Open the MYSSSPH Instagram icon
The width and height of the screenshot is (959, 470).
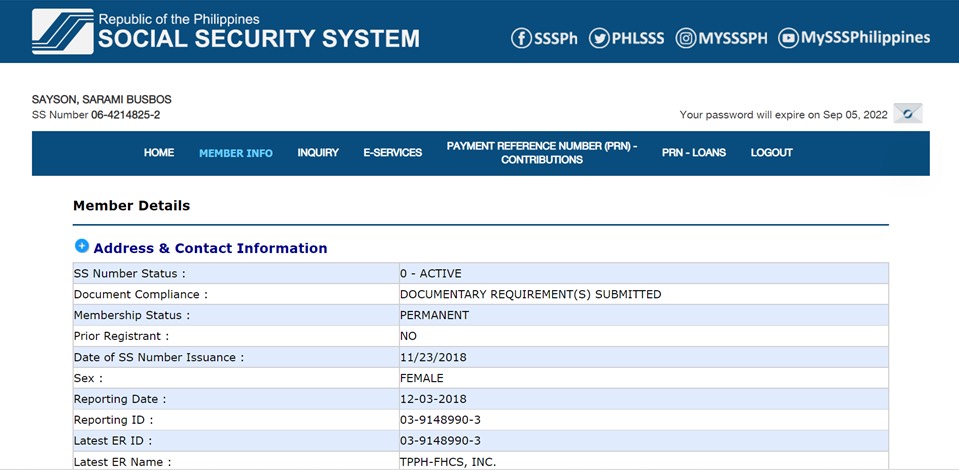click(686, 38)
